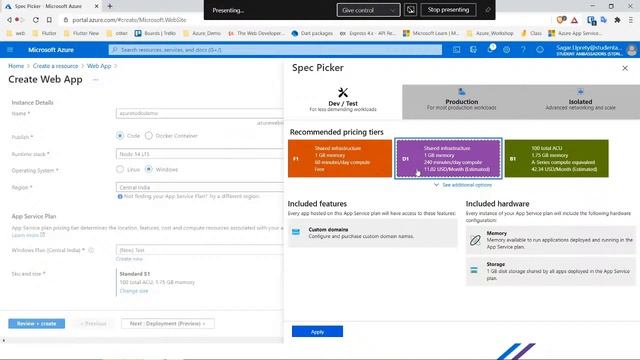Go to Home breadcrumb
Screen dimensions: 640x360
[x=16, y=66]
